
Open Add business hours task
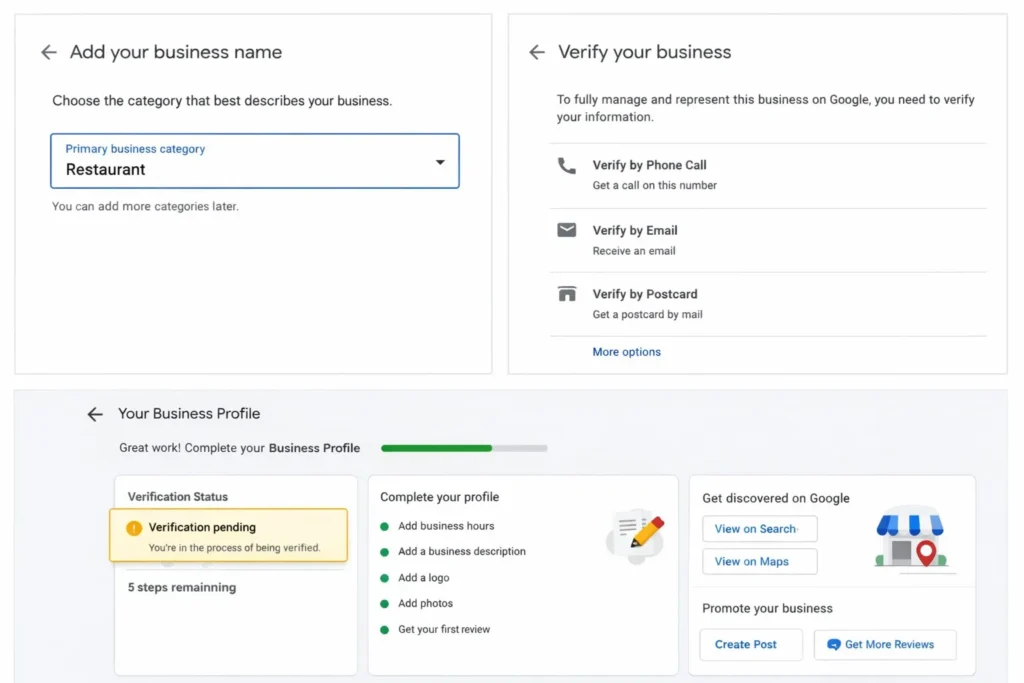pyautogui.click(x=446, y=526)
